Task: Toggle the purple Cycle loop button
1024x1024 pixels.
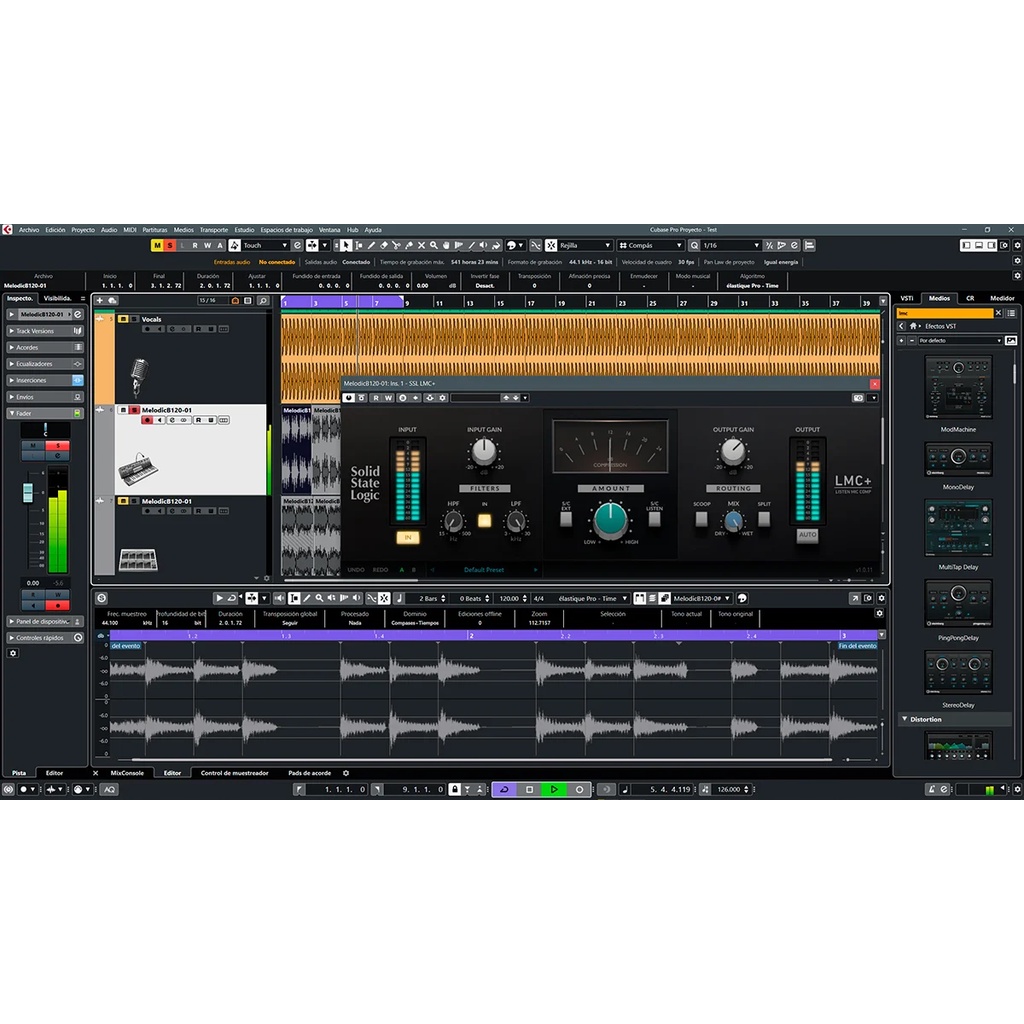Action: pos(504,790)
